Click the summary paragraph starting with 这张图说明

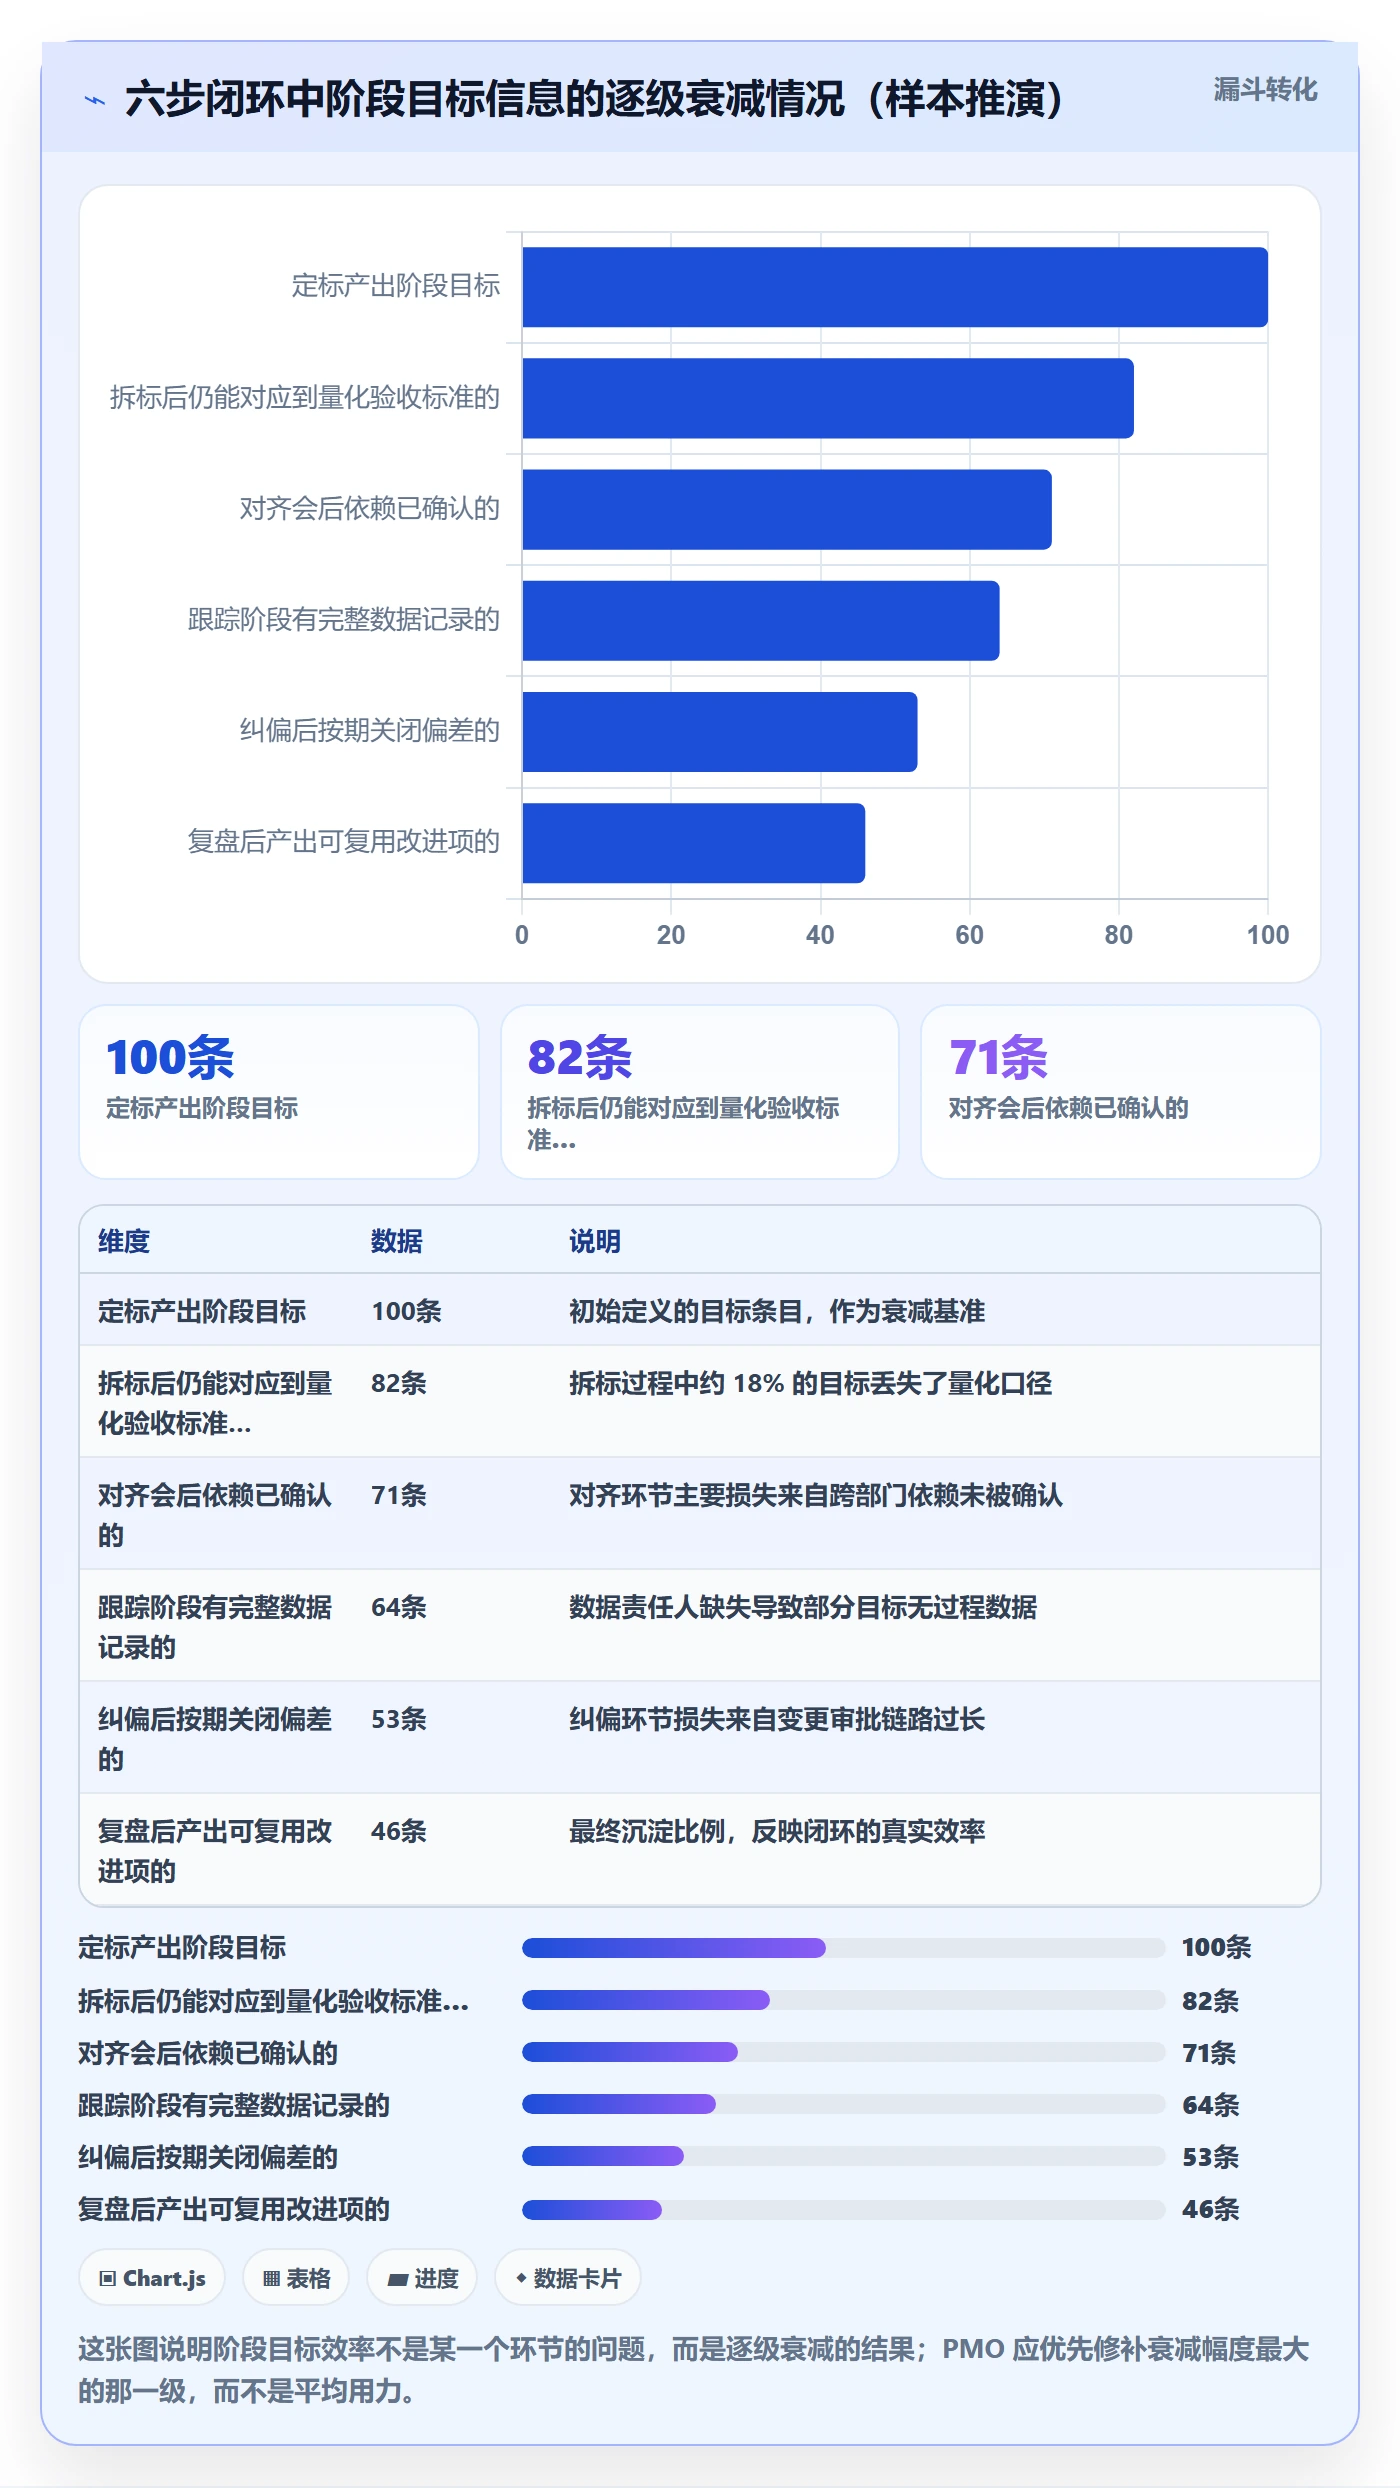(x=694, y=2370)
